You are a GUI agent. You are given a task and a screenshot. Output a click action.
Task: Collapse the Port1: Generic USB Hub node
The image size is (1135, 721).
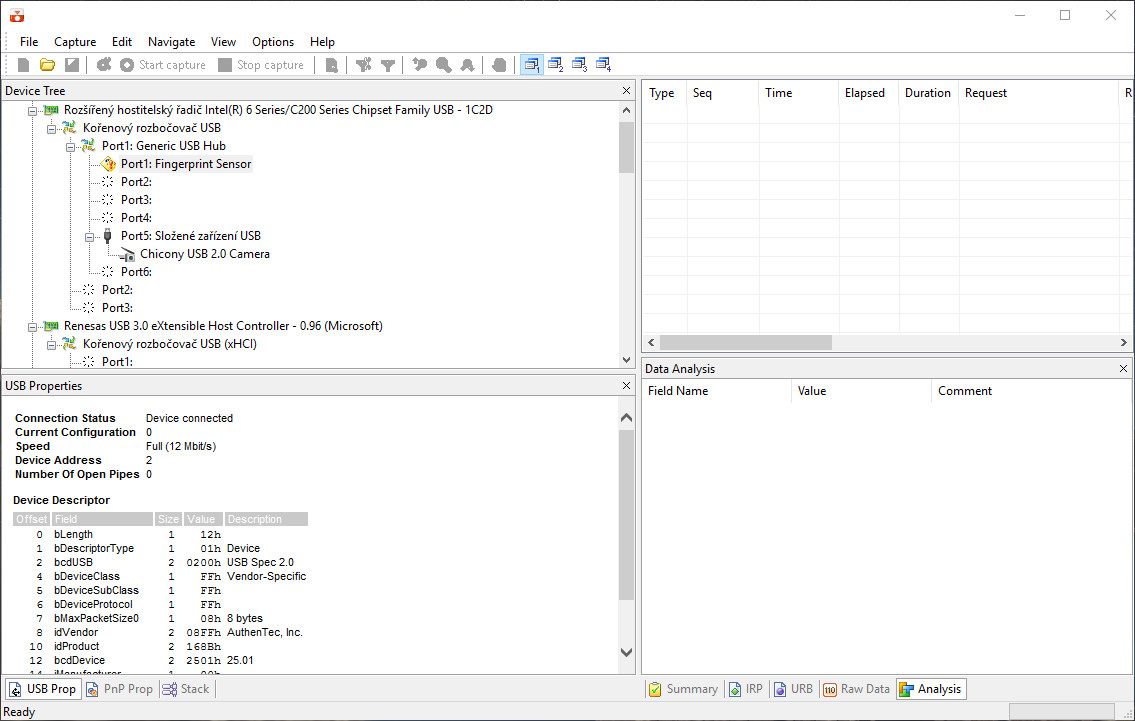click(70, 147)
